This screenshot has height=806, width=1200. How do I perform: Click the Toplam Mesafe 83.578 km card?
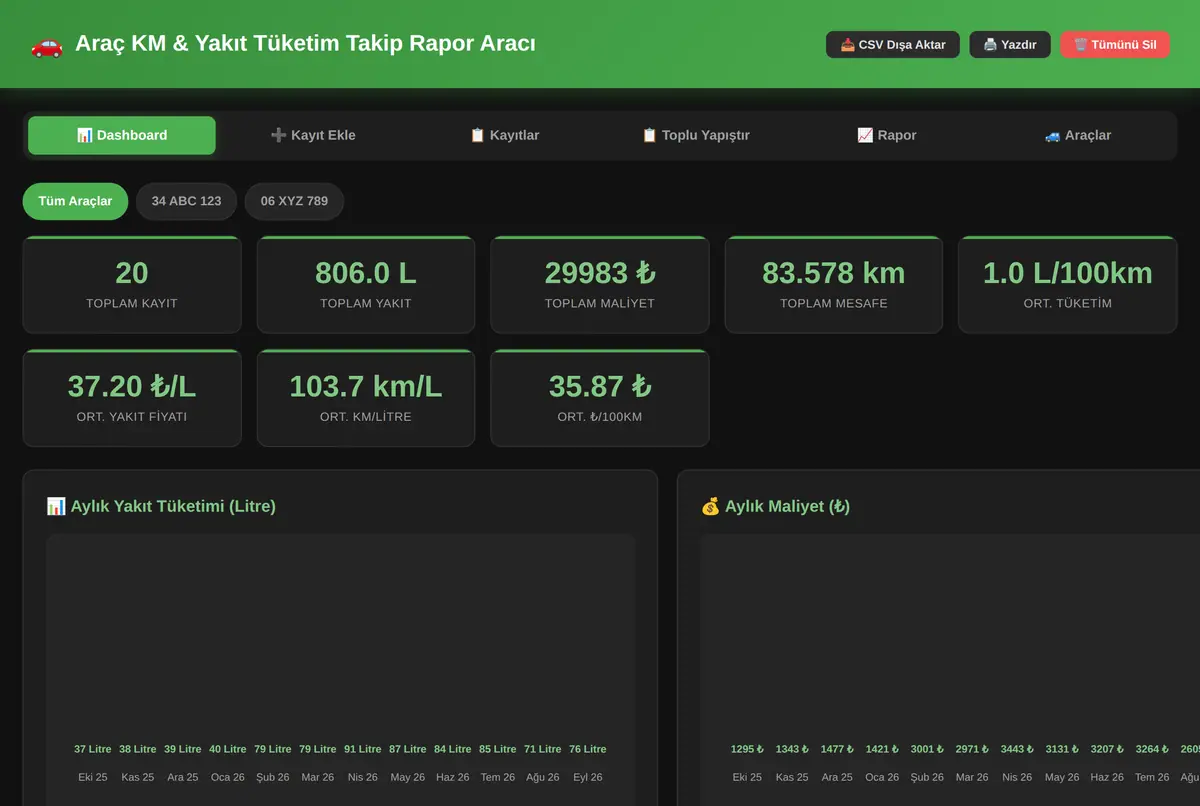834,285
